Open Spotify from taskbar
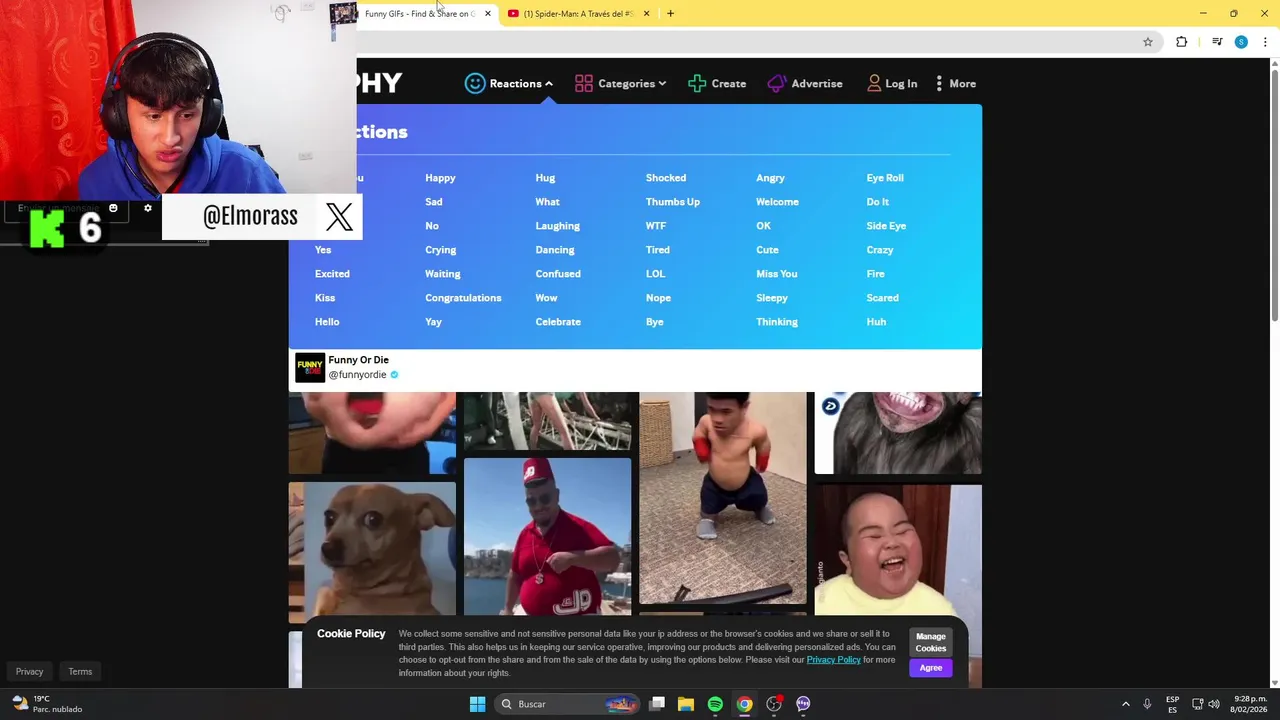1280x720 pixels. 715,704
